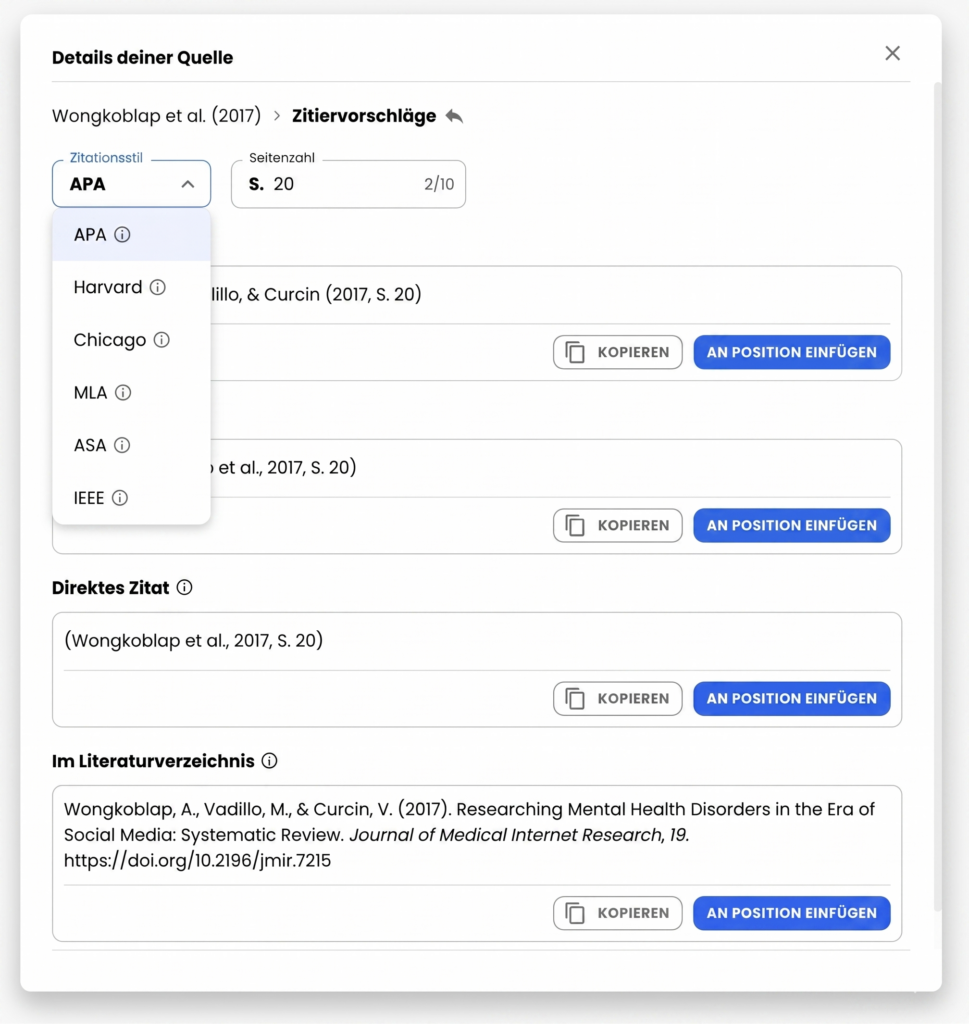
Task: Copy the Literaturverzeichnis reference entry
Action: tap(618, 913)
